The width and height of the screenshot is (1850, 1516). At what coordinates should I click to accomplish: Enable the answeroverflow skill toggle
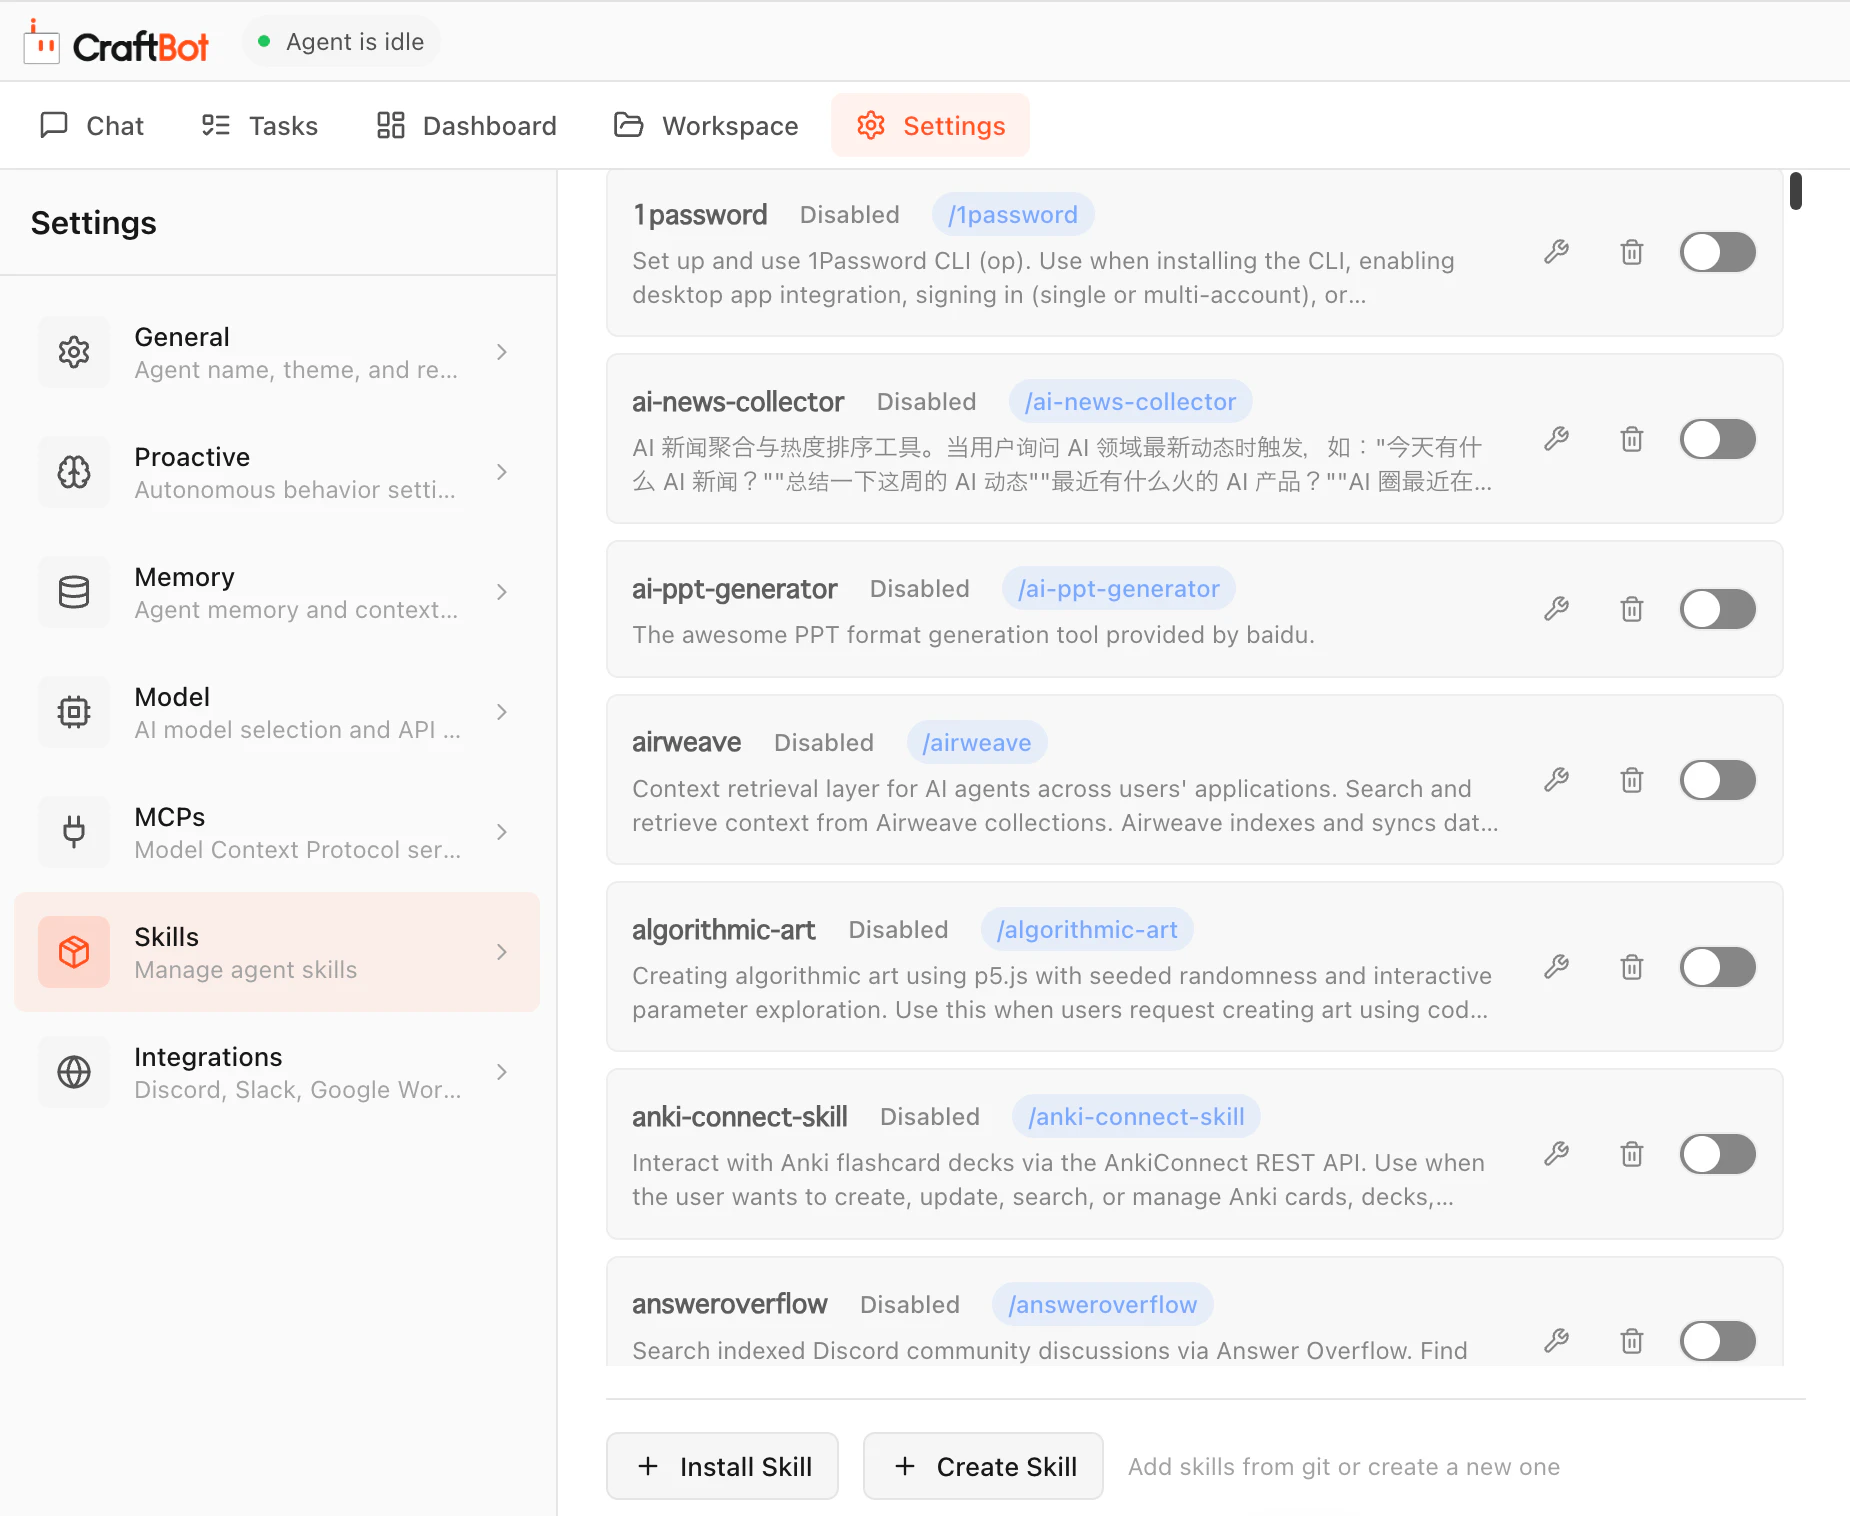click(x=1718, y=1341)
